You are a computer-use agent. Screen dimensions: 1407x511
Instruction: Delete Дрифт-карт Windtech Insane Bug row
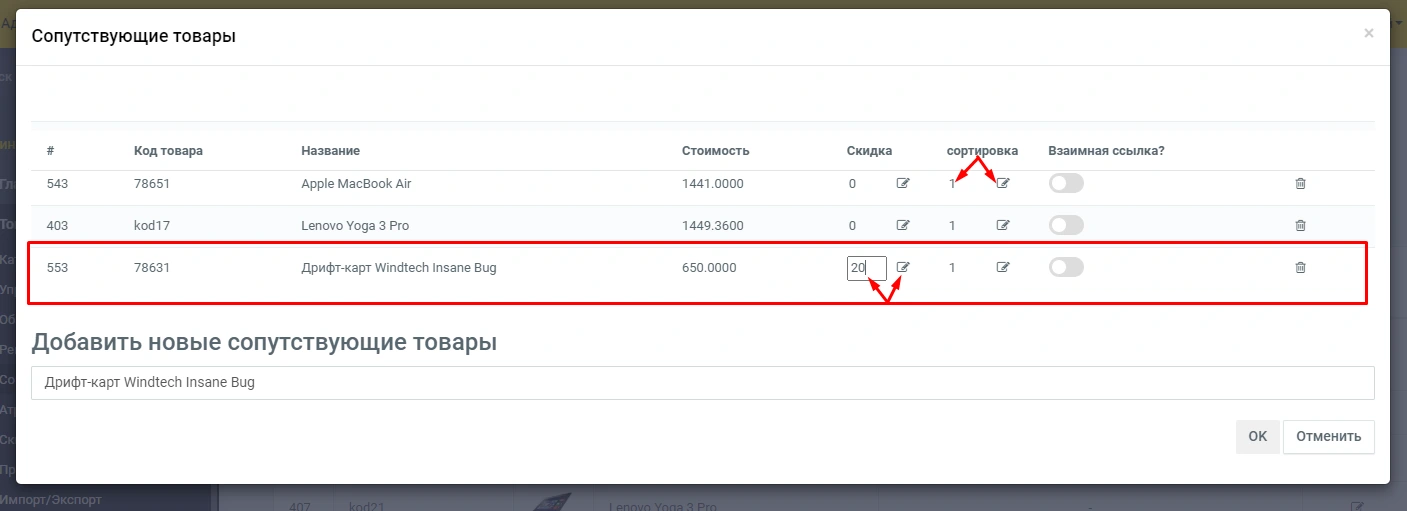(x=1300, y=267)
